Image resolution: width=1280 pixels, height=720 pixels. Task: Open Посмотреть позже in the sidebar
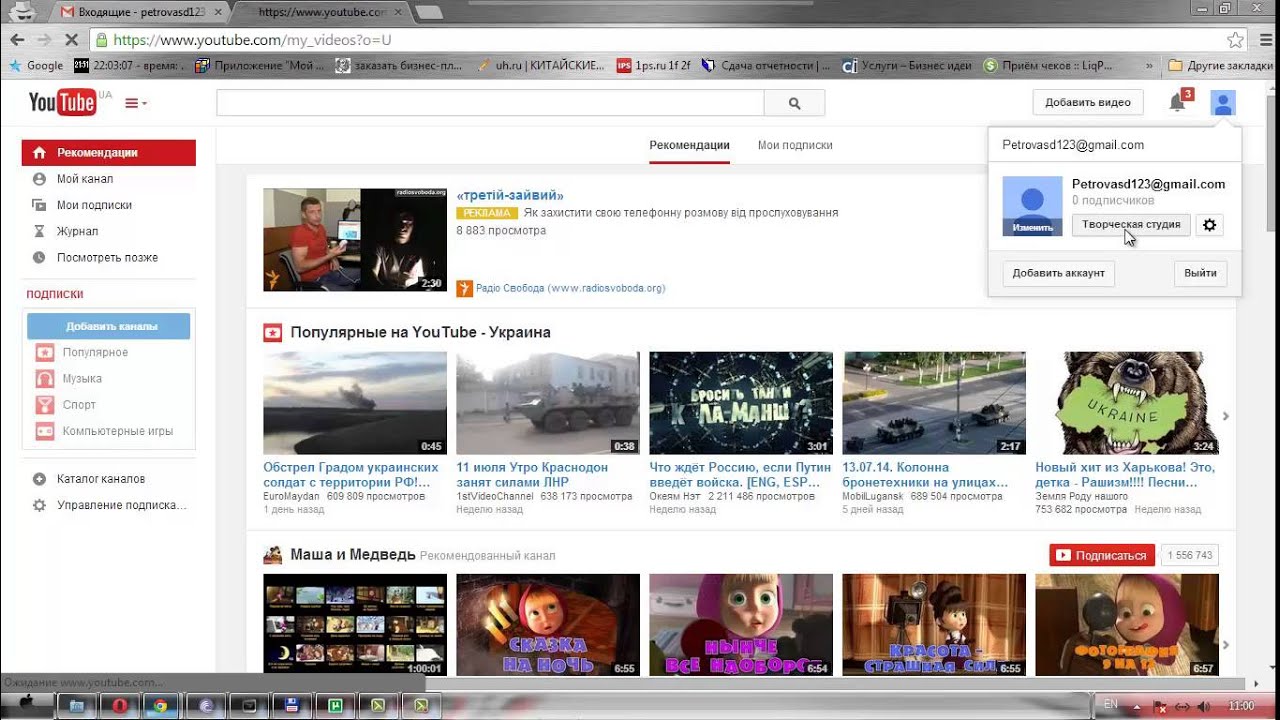(x=109, y=257)
